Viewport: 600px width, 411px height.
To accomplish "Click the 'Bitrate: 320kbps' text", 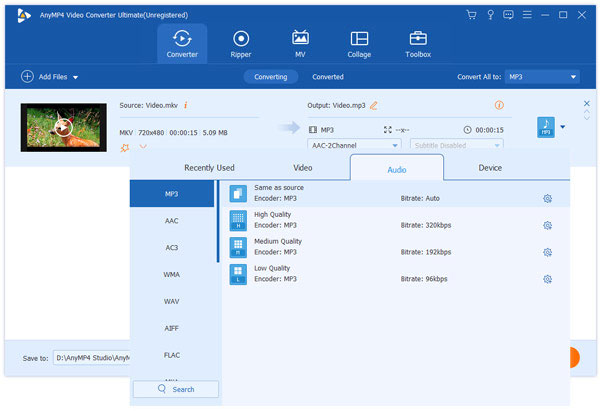I will pyautogui.click(x=426, y=225).
